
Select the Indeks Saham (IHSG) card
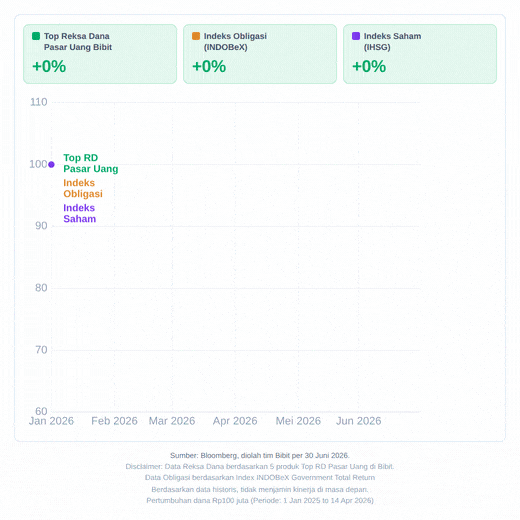tap(420, 54)
